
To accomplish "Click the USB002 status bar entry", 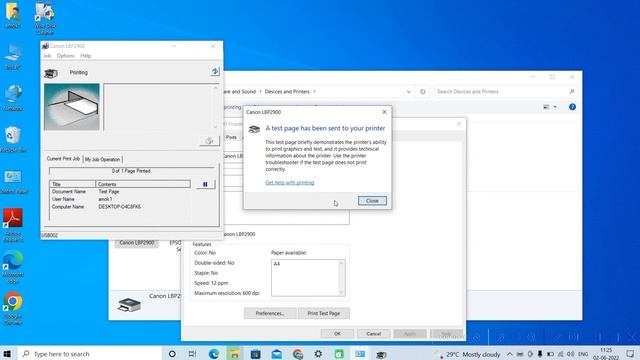I will pyautogui.click(x=50, y=236).
